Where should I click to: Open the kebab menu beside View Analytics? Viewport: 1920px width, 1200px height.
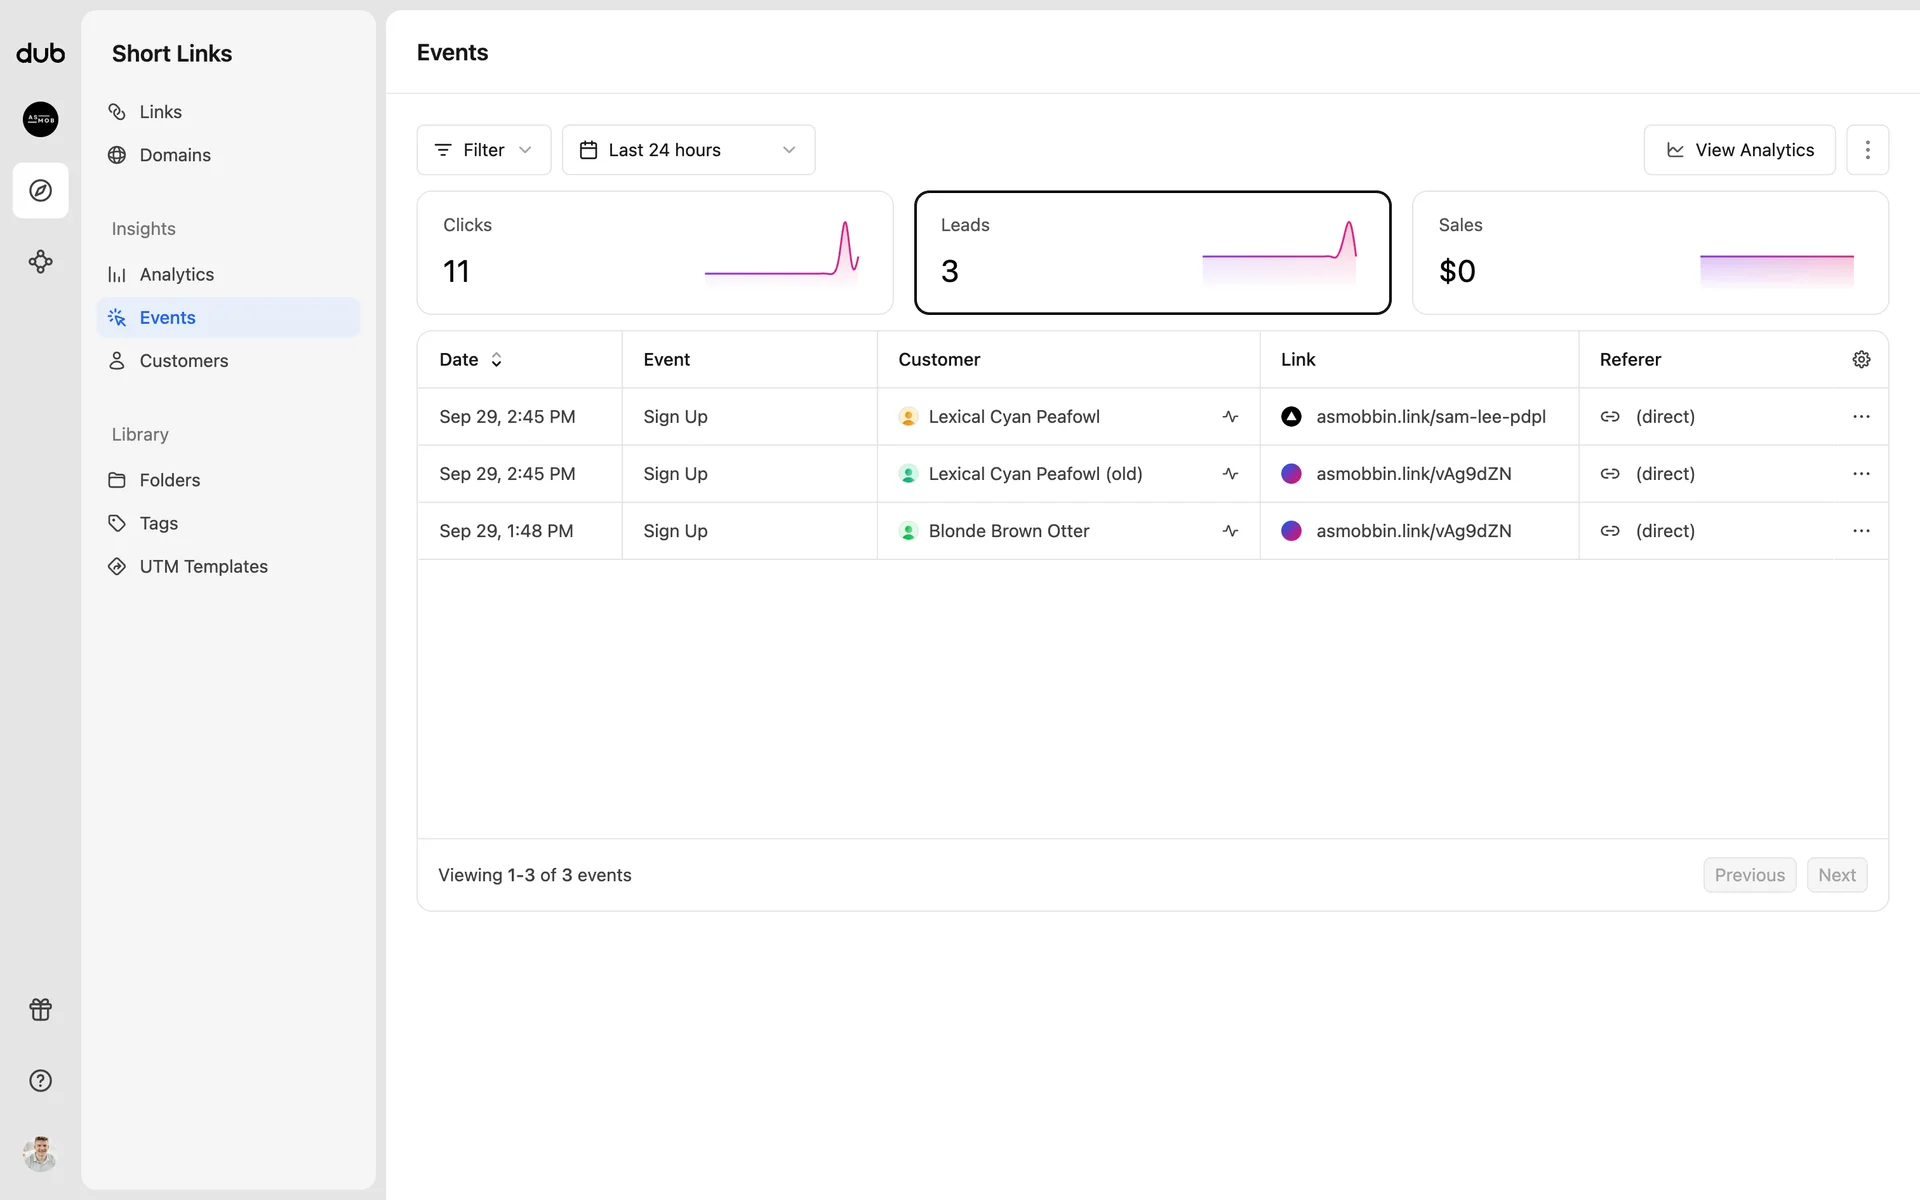click(x=1867, y=150)
